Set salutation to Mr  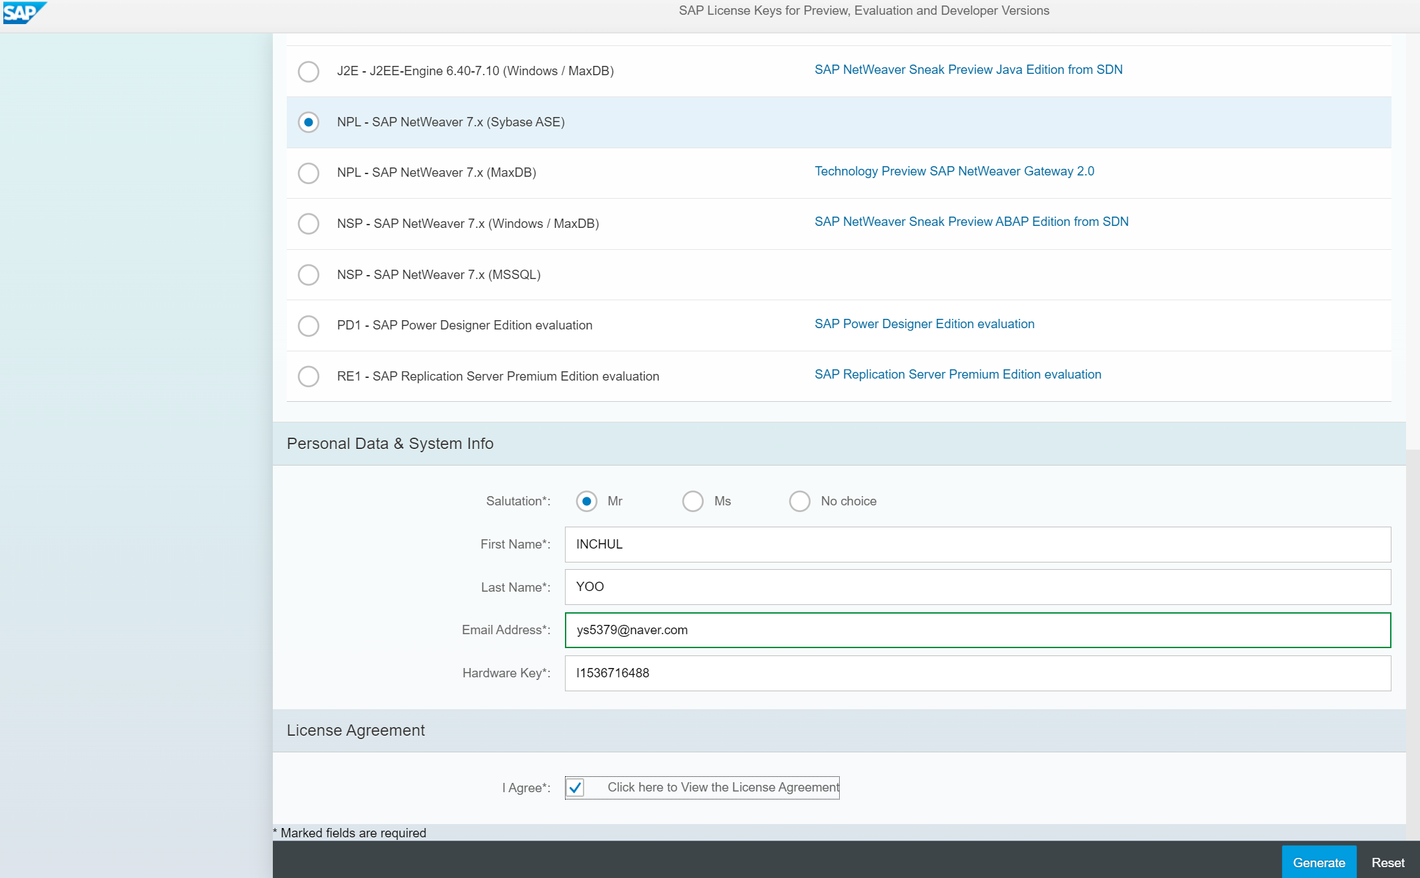587,501
